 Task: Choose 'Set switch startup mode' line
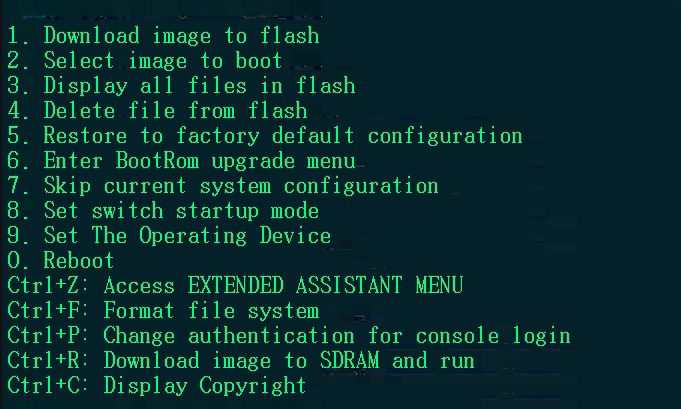pyautogui.click(x=163, y=211)
